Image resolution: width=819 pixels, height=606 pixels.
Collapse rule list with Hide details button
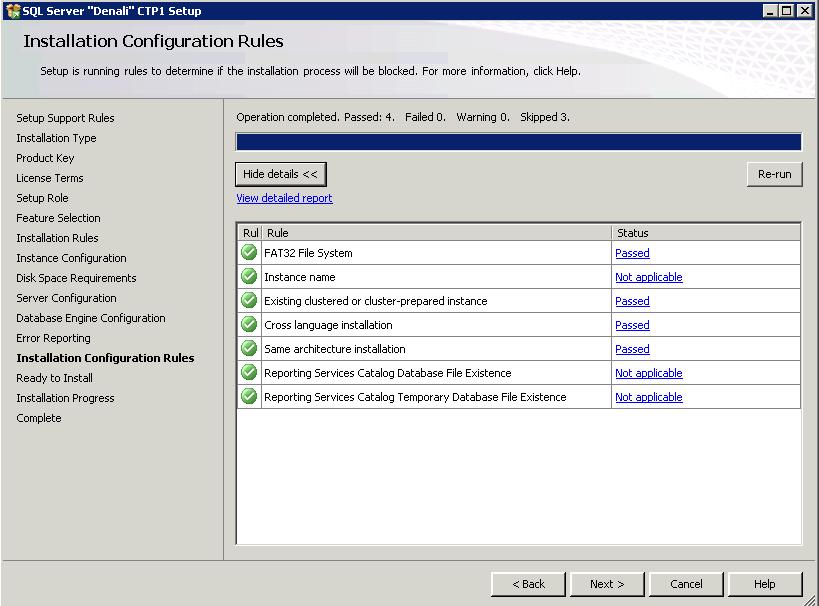click(280, 174)
